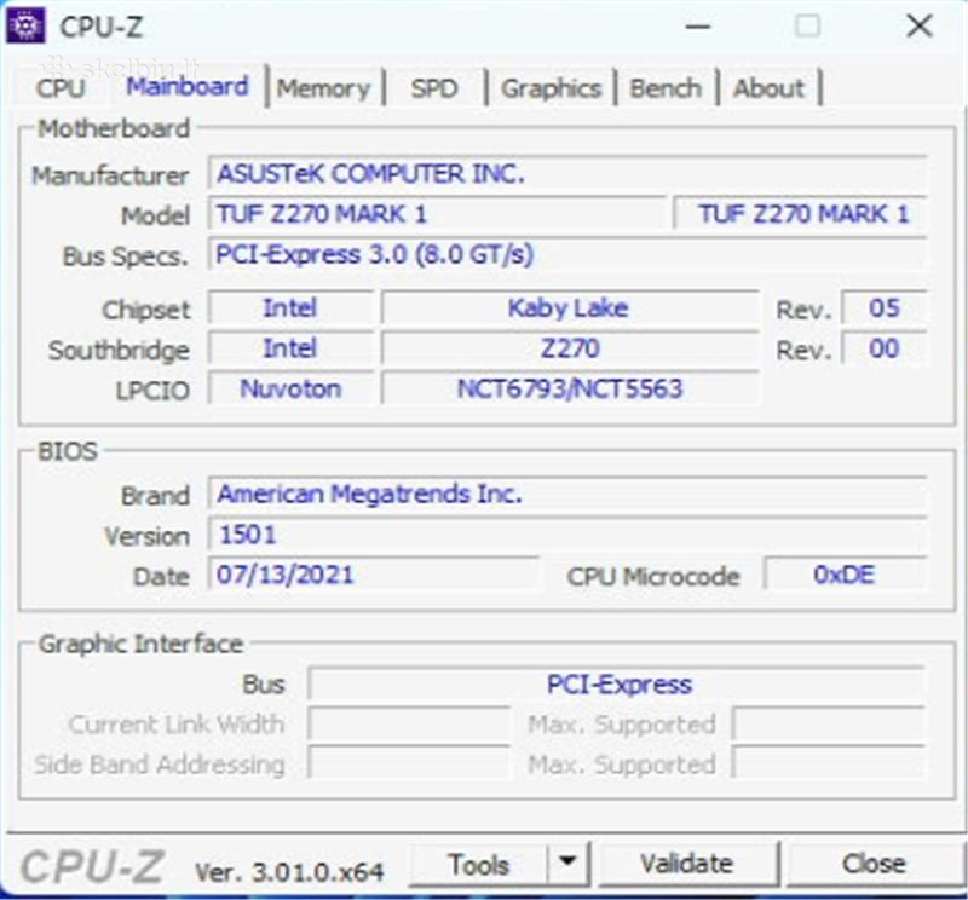Open the Graphics tab

click(x=551, y=89)
